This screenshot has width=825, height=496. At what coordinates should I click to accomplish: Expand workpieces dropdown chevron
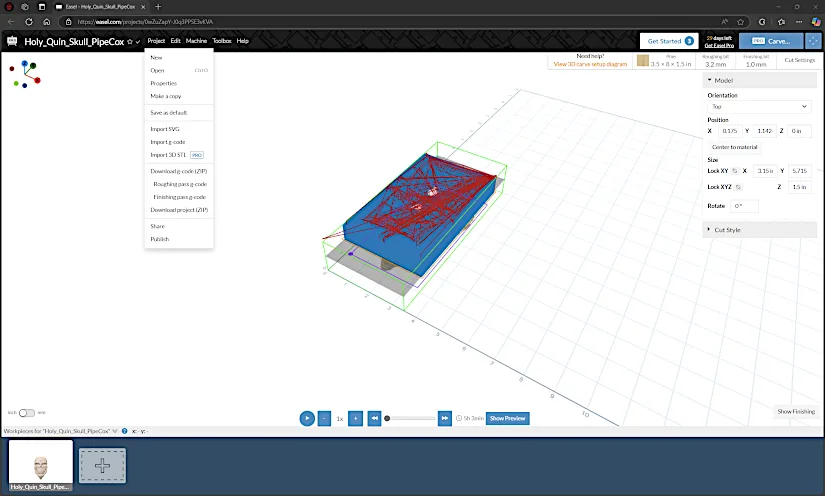coord(115,431)
